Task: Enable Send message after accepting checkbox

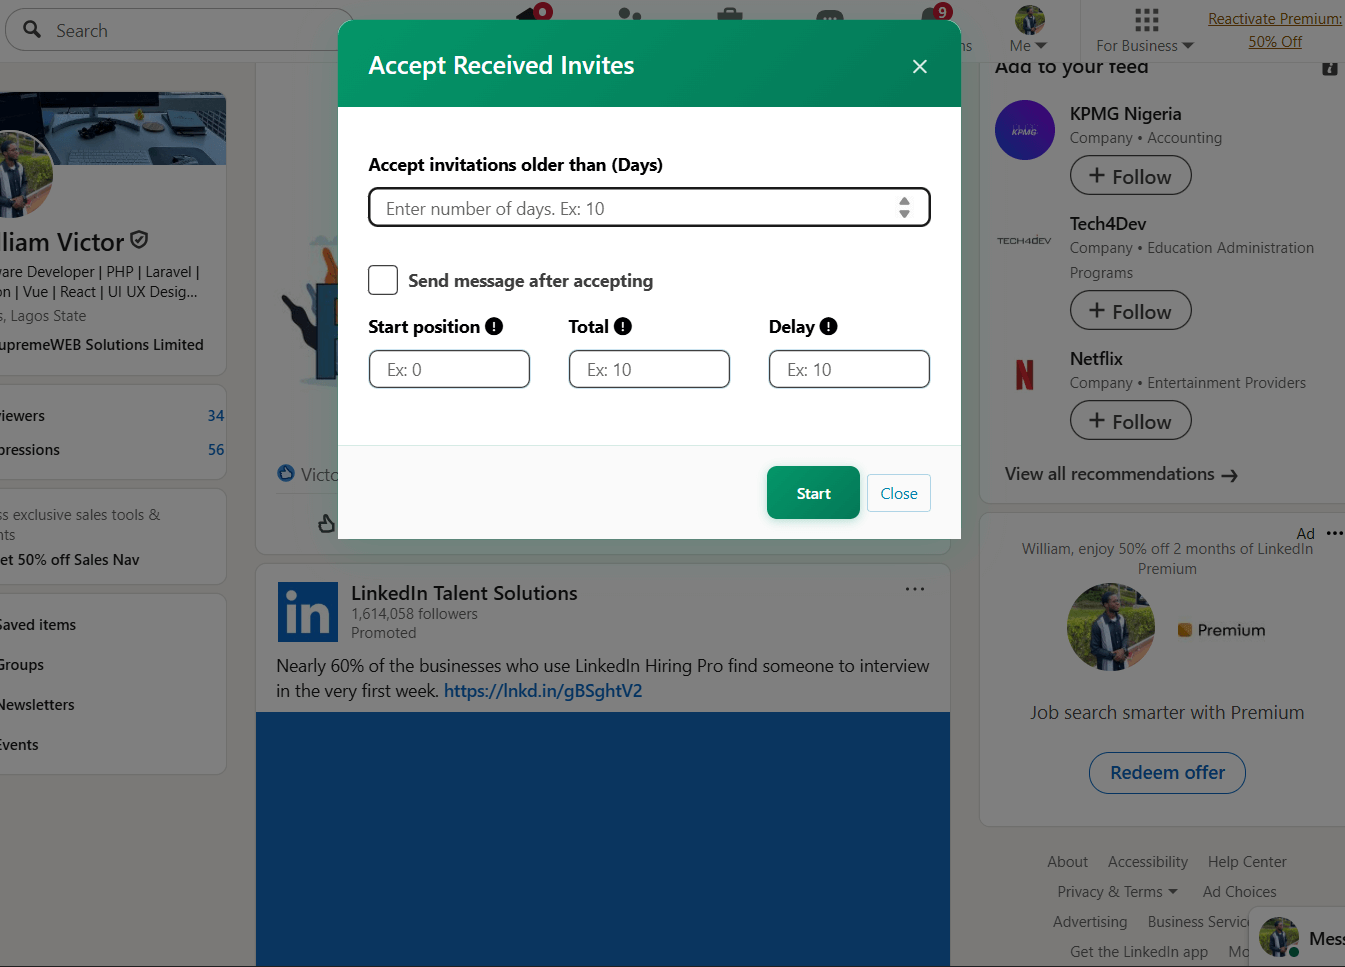Action: 383,280
